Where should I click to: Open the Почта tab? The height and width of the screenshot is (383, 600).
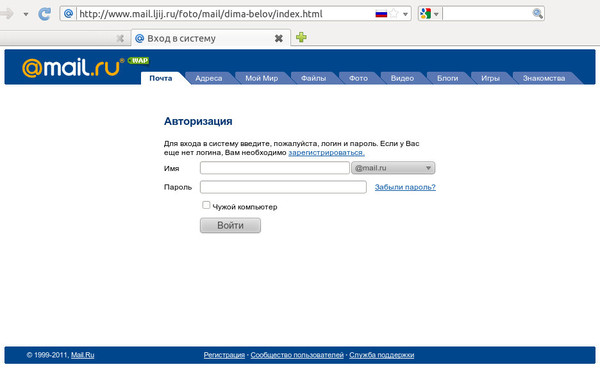tap(161, 78)
